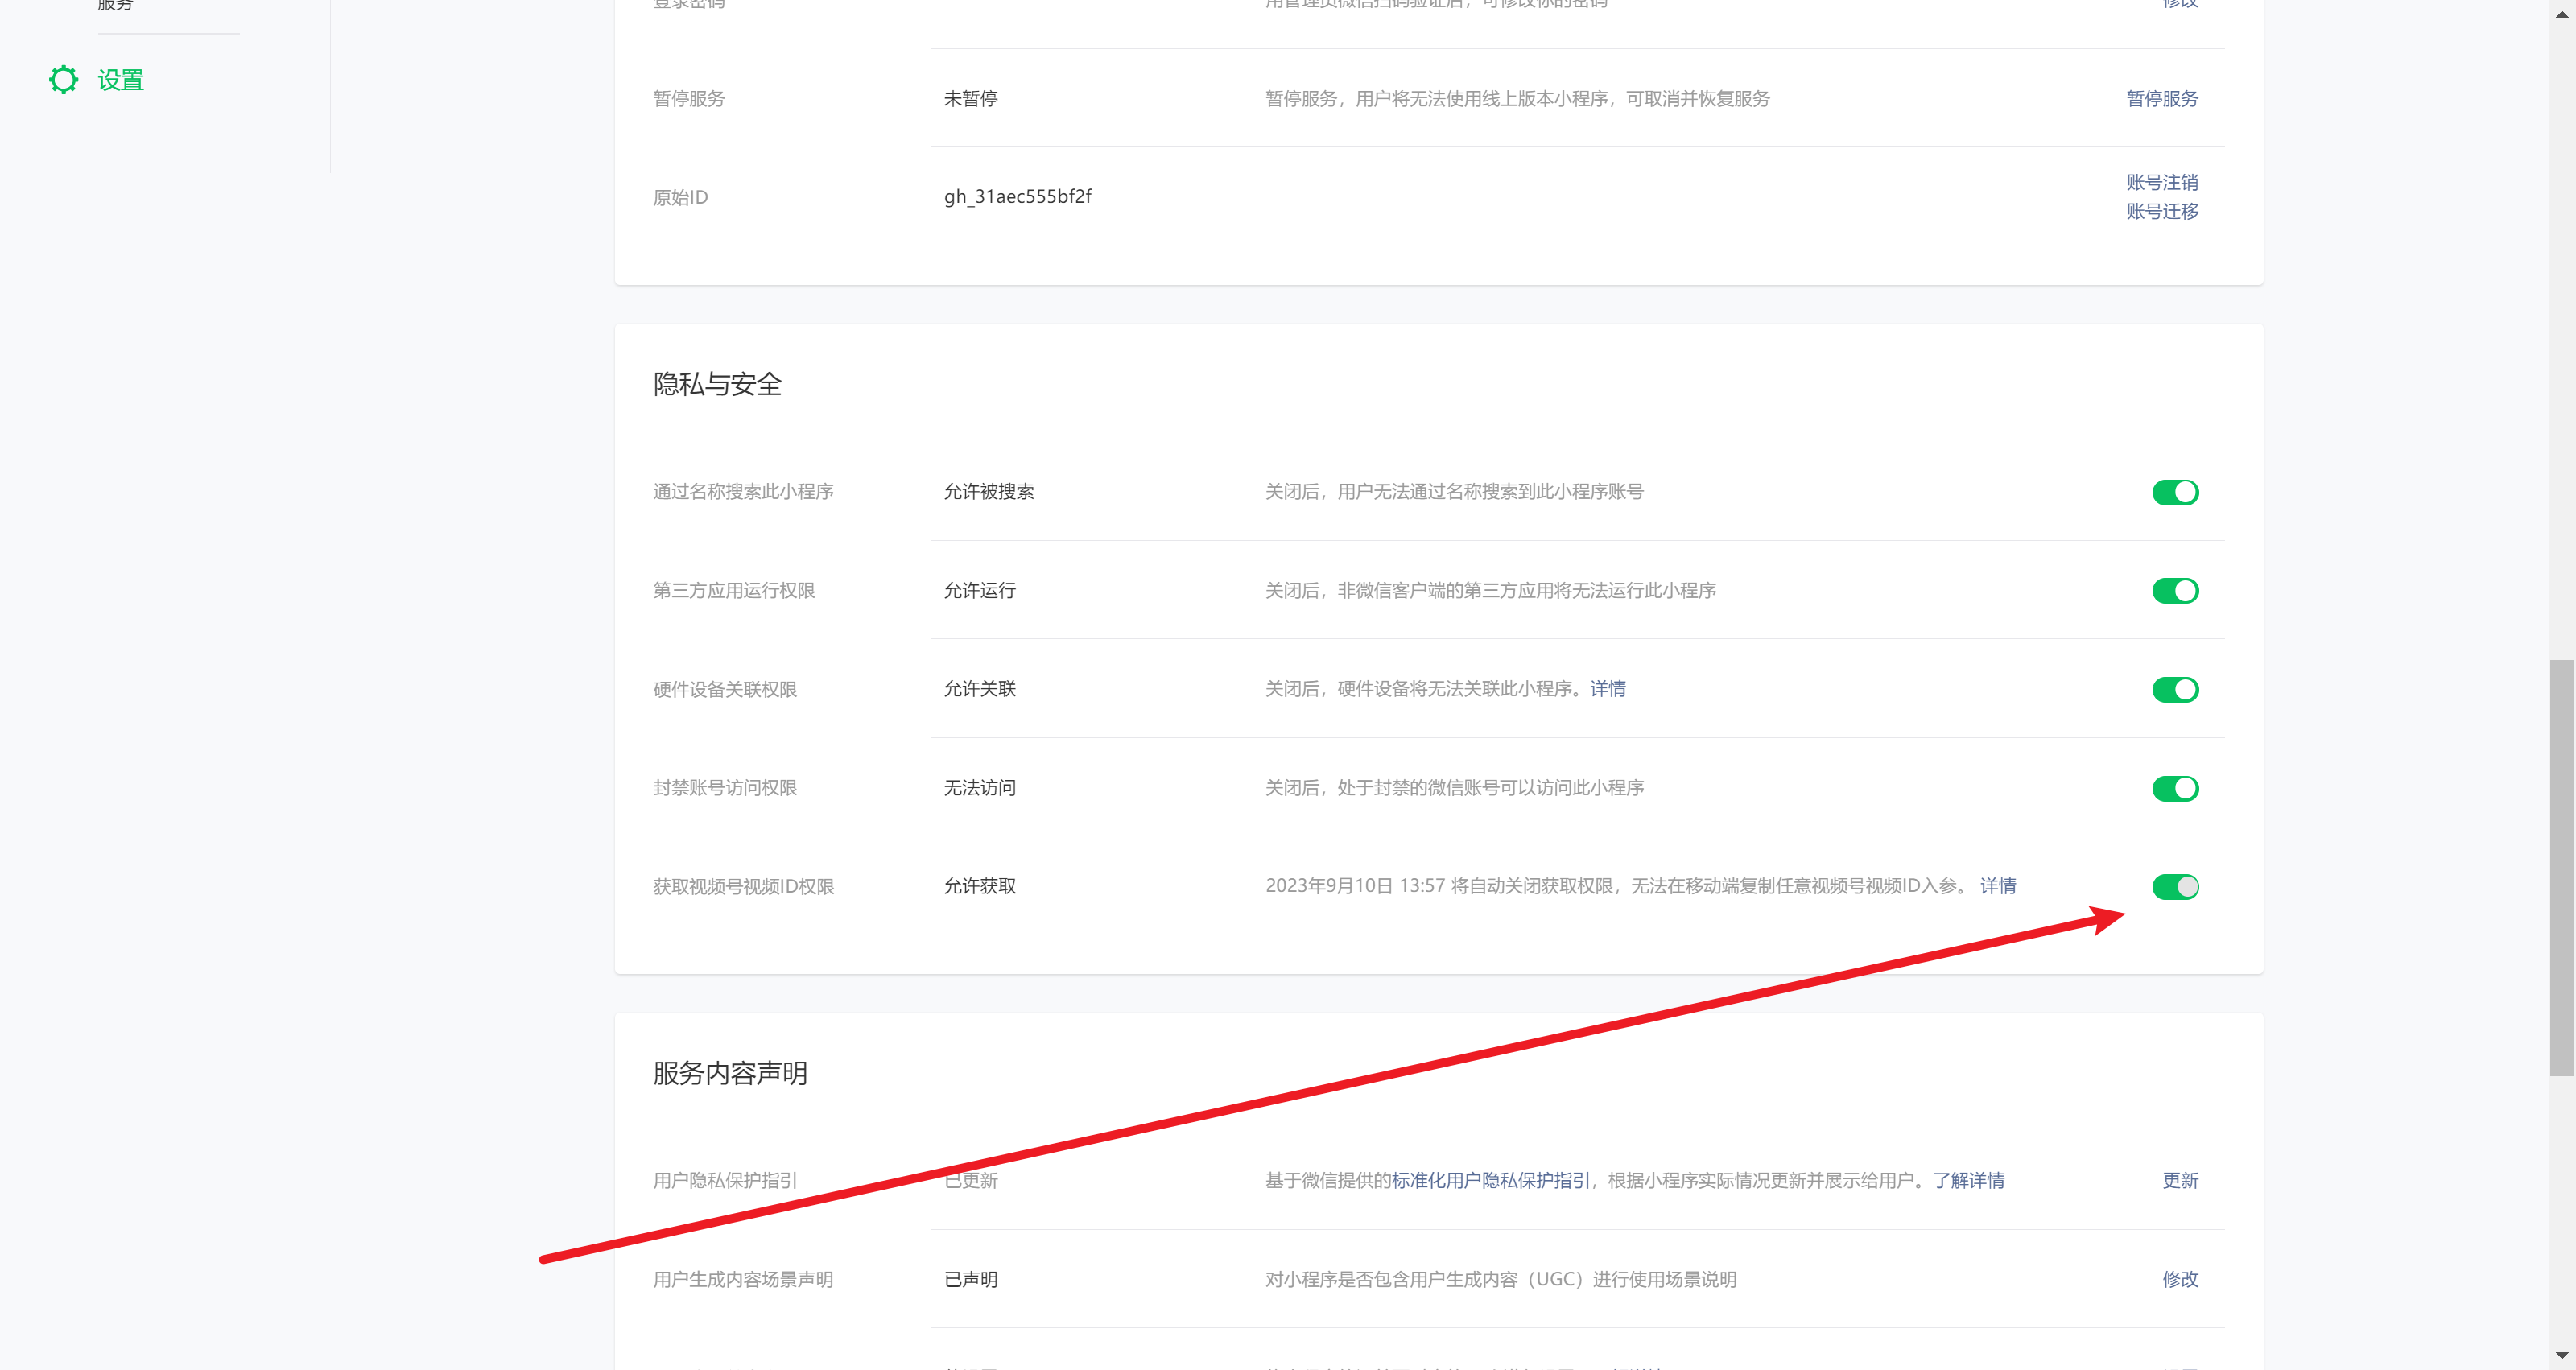Image resolution: width=2576 pixels, height=1370 pixels.
Task: Switch off 获取视频号视频ID权限 toggle
Action: [2174, 886]
